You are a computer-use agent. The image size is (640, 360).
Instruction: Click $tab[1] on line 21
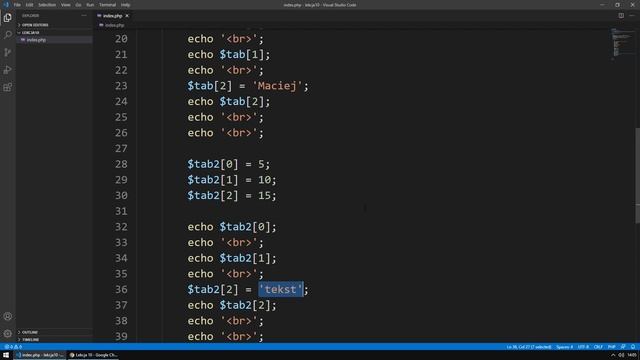[x=242, y=55]
